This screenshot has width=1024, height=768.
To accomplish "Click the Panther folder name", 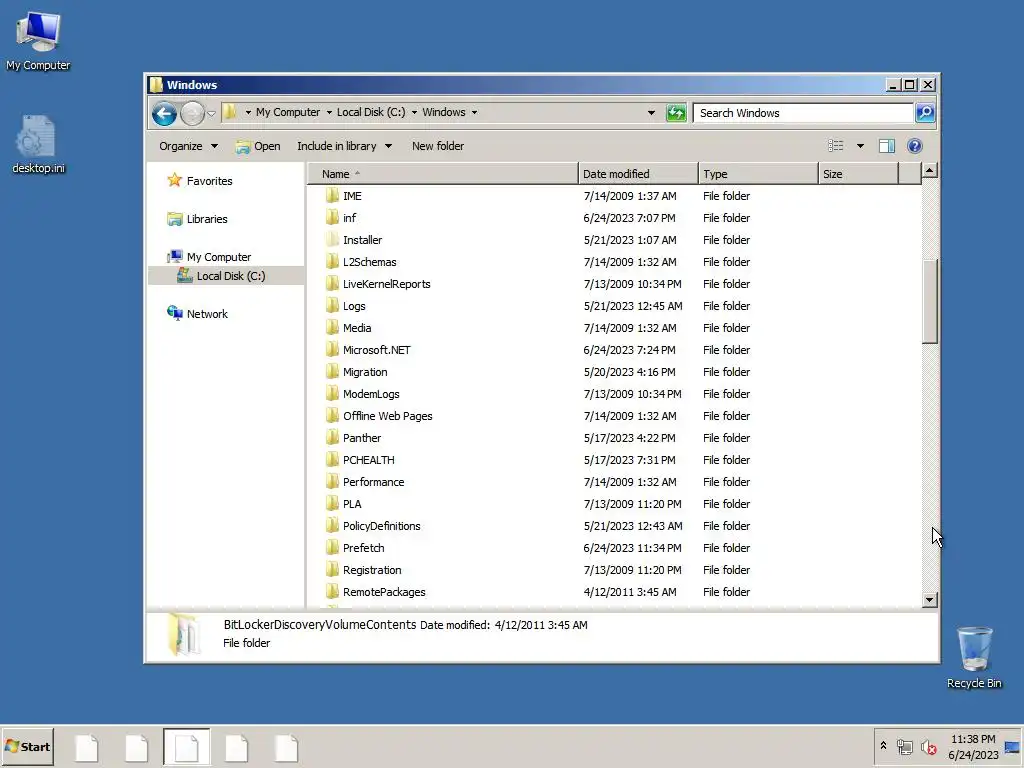I will (362, 438).
